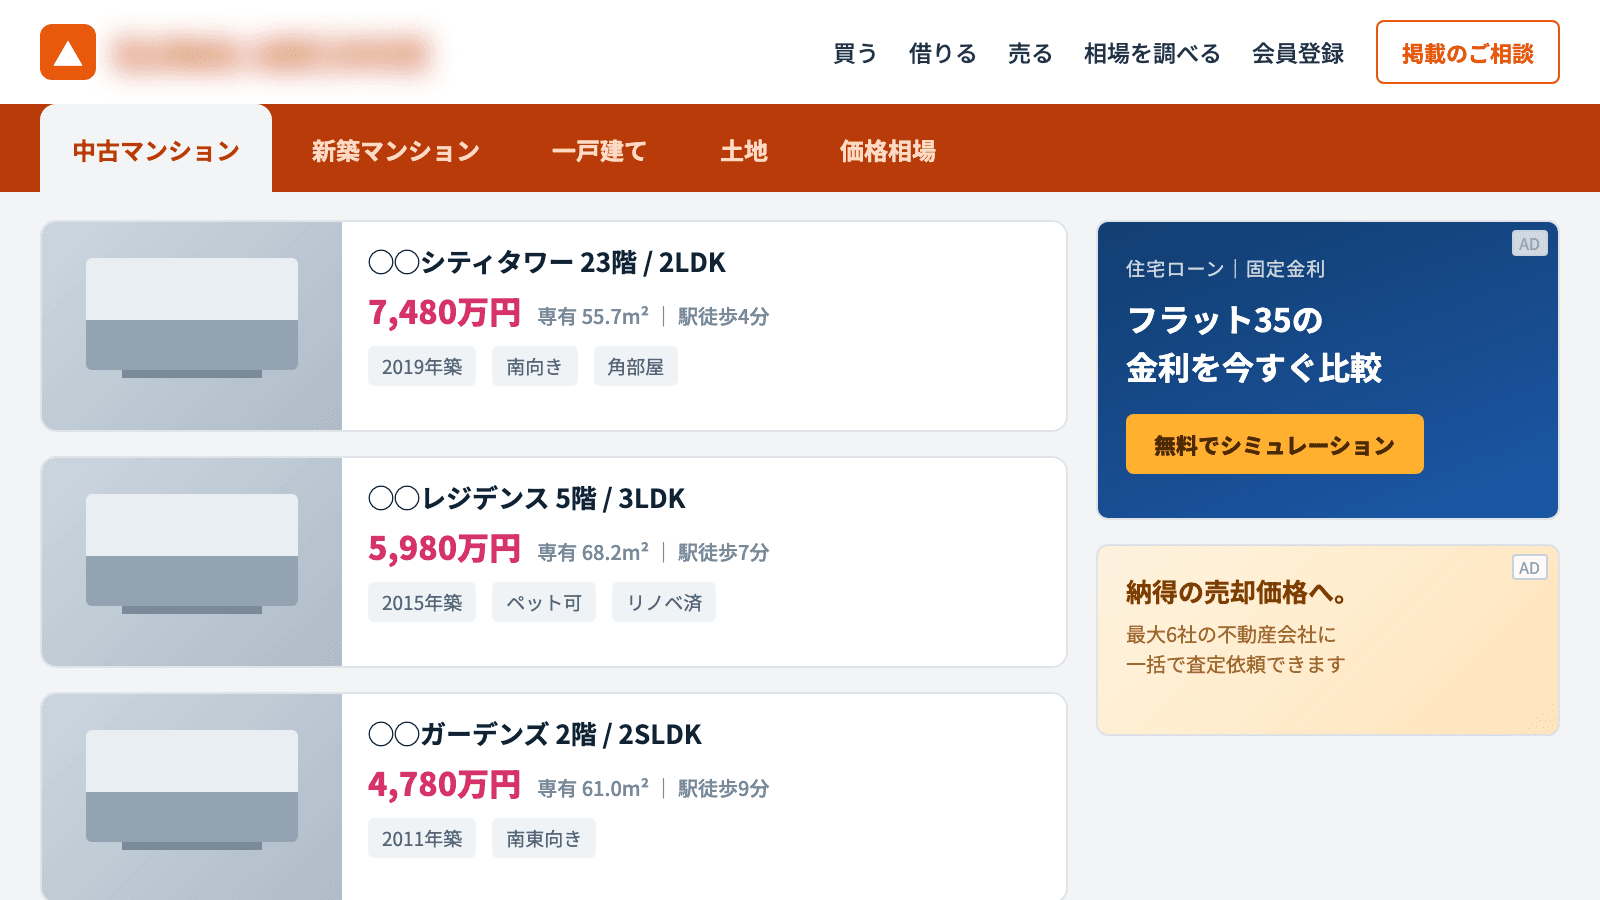Image resolution: width=1600 pixels, height=900 pixels.
Task: Open the 売る navigation menu
Action: 1030,53
